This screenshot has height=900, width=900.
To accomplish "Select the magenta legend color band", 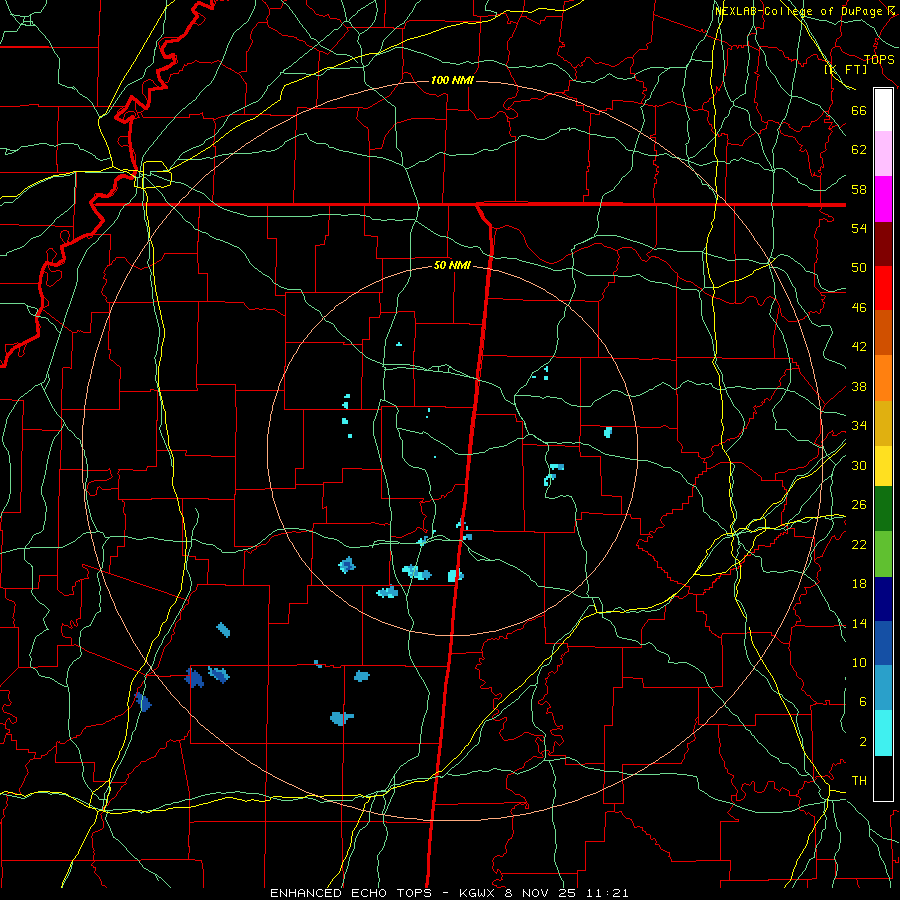I will click(883, 199).
